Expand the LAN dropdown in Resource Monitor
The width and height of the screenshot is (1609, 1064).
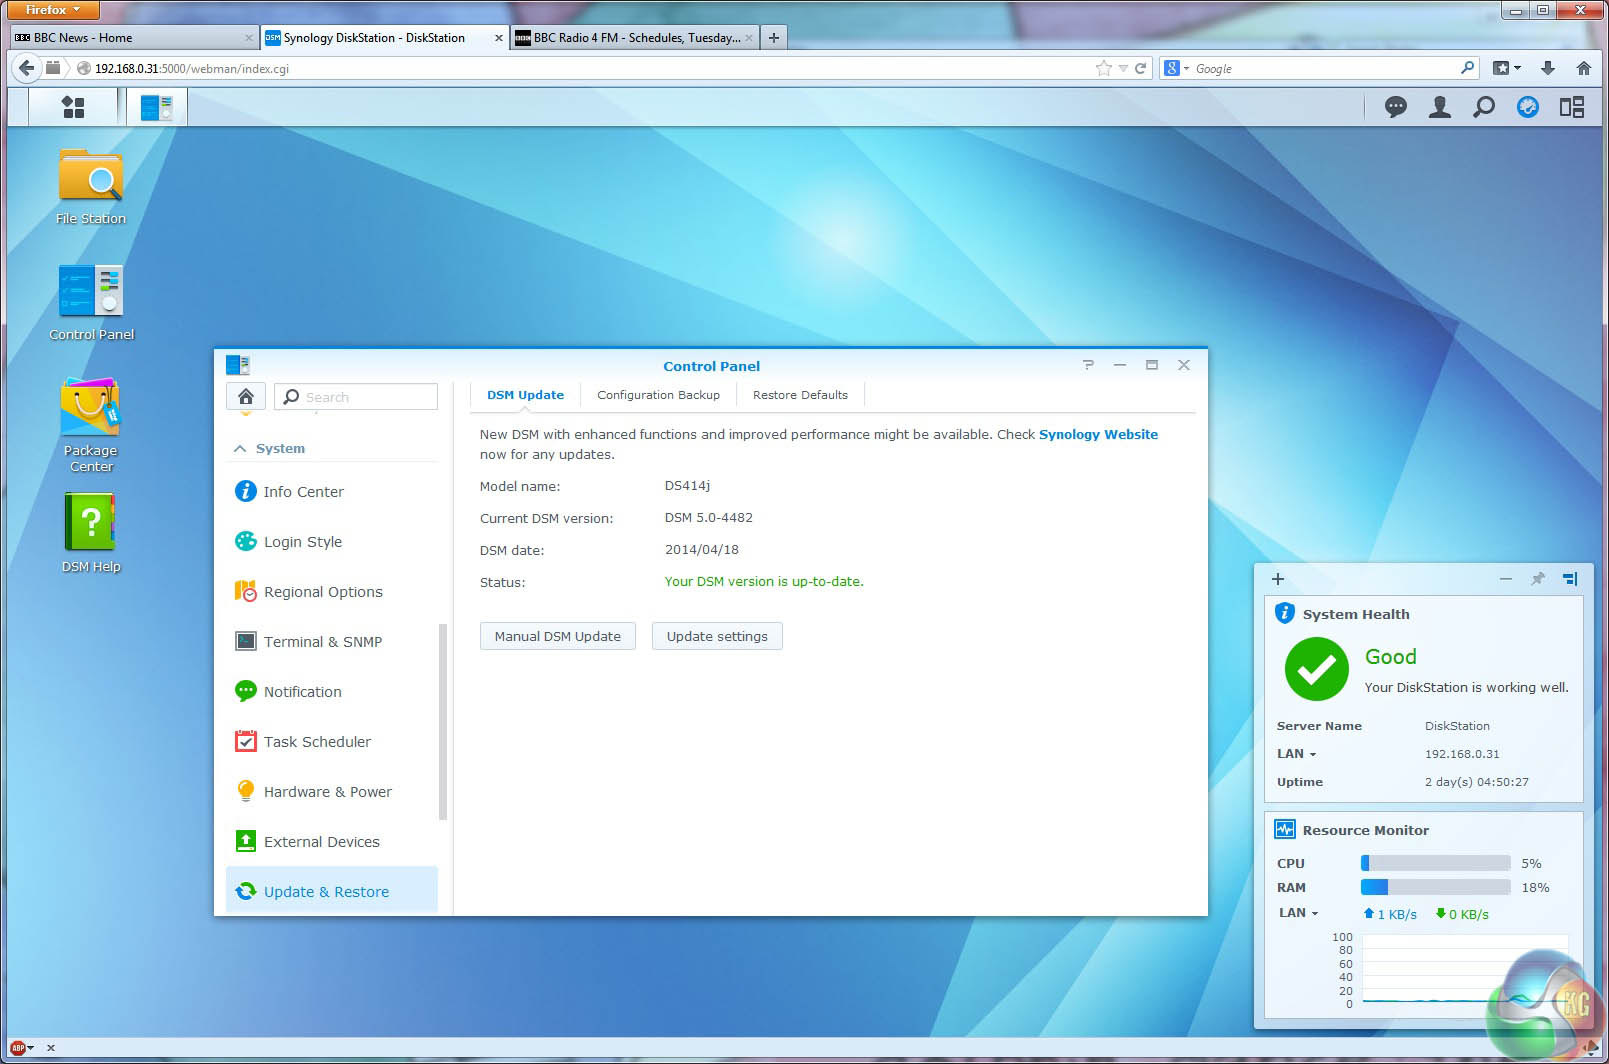[1299, 913]
